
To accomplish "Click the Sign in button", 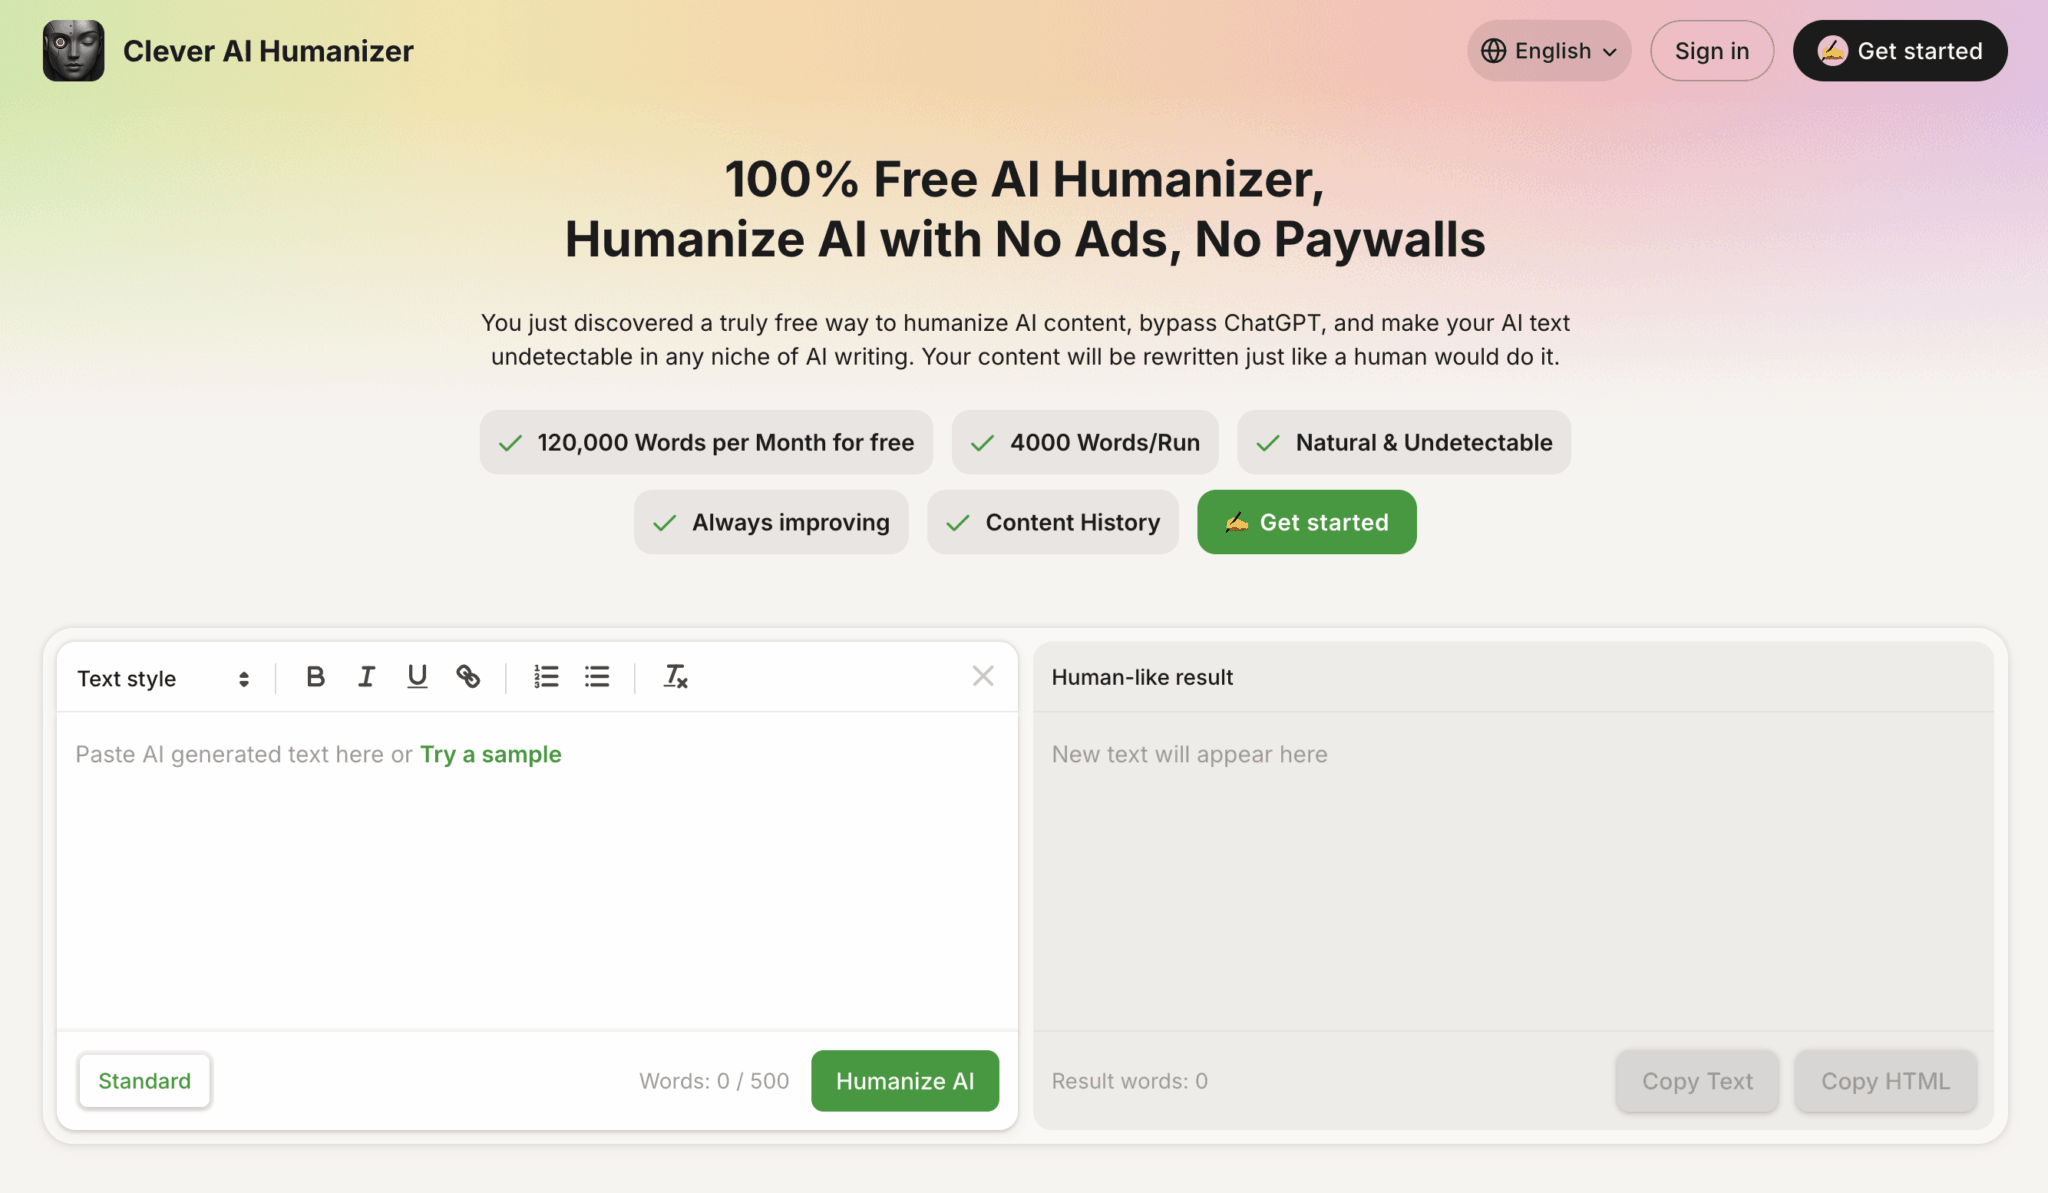I will click(1711, 50).
